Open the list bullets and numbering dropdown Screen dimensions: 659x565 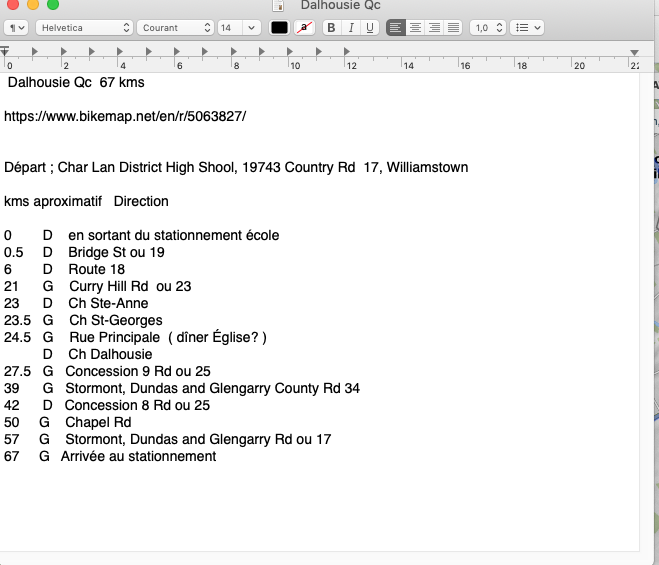[526, 28]
